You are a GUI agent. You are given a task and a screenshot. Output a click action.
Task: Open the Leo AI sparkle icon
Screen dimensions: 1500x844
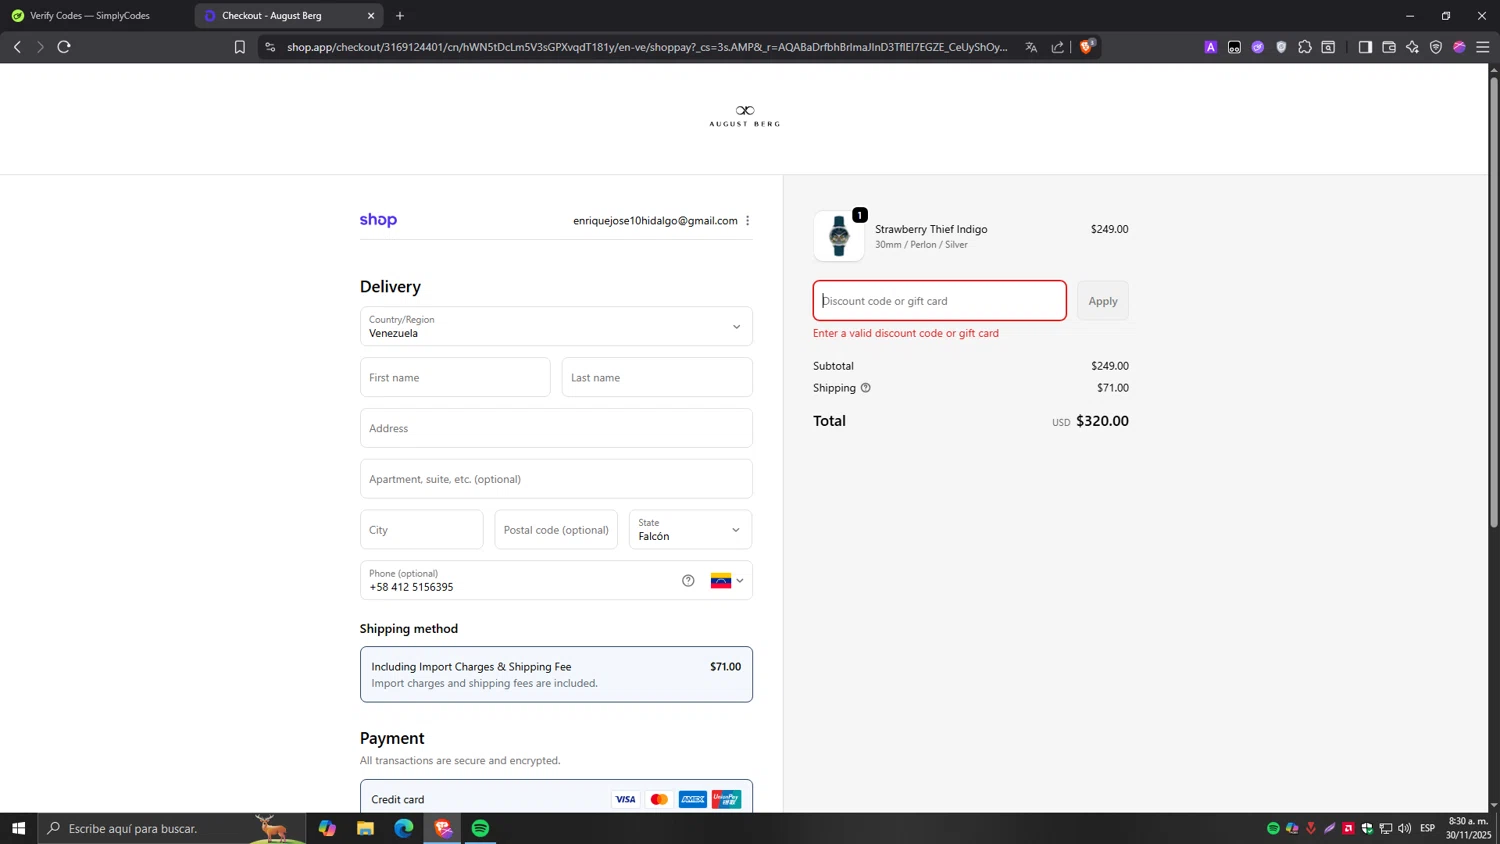pos(1412,47)
